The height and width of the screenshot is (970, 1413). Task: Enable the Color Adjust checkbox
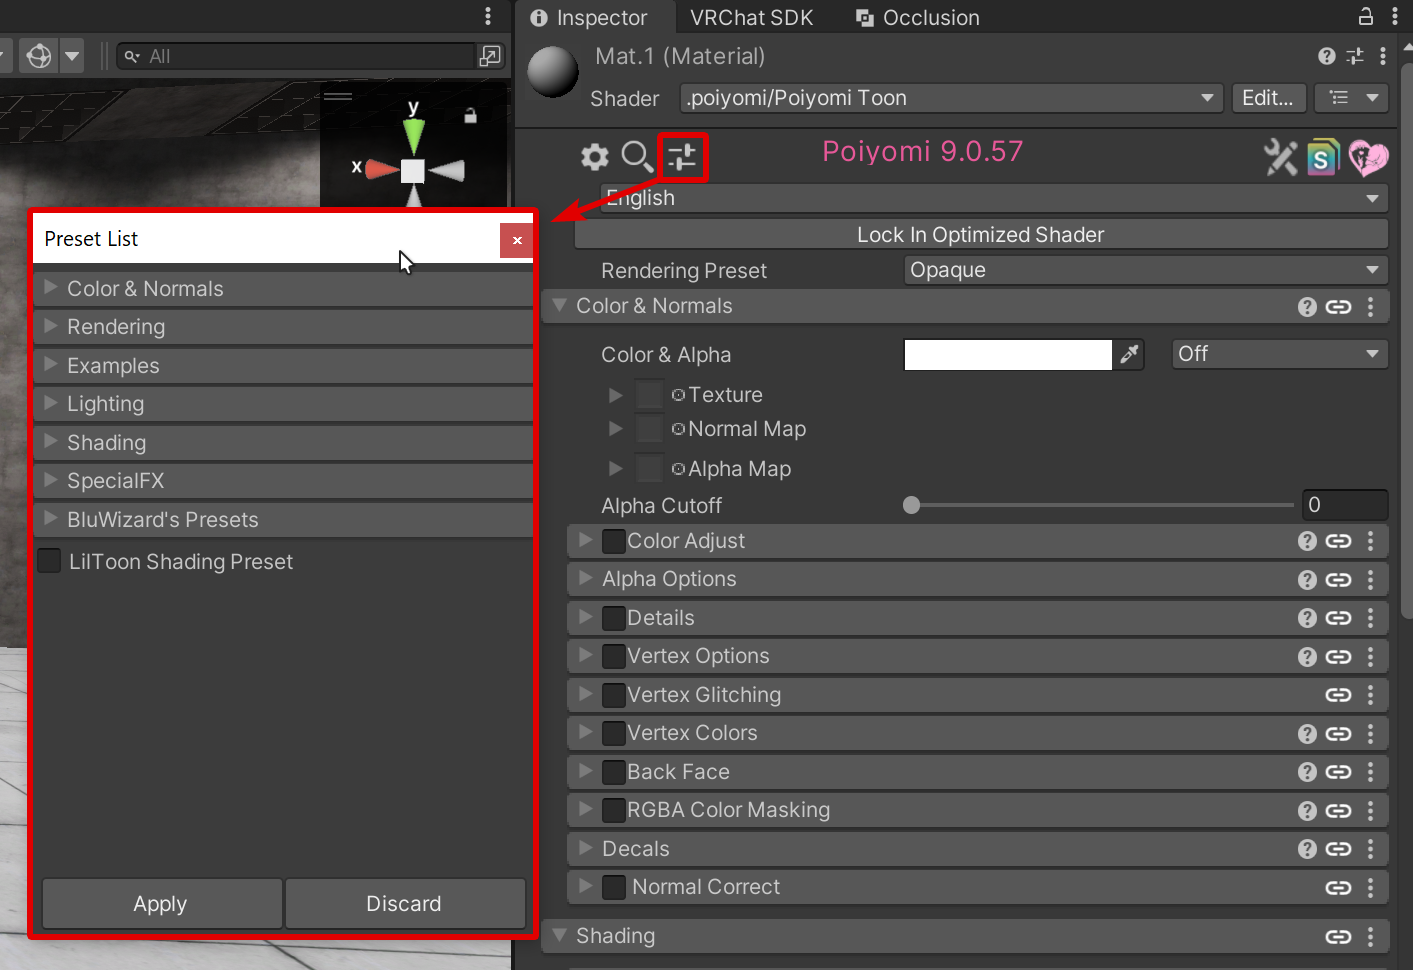(x=614, y=541)
